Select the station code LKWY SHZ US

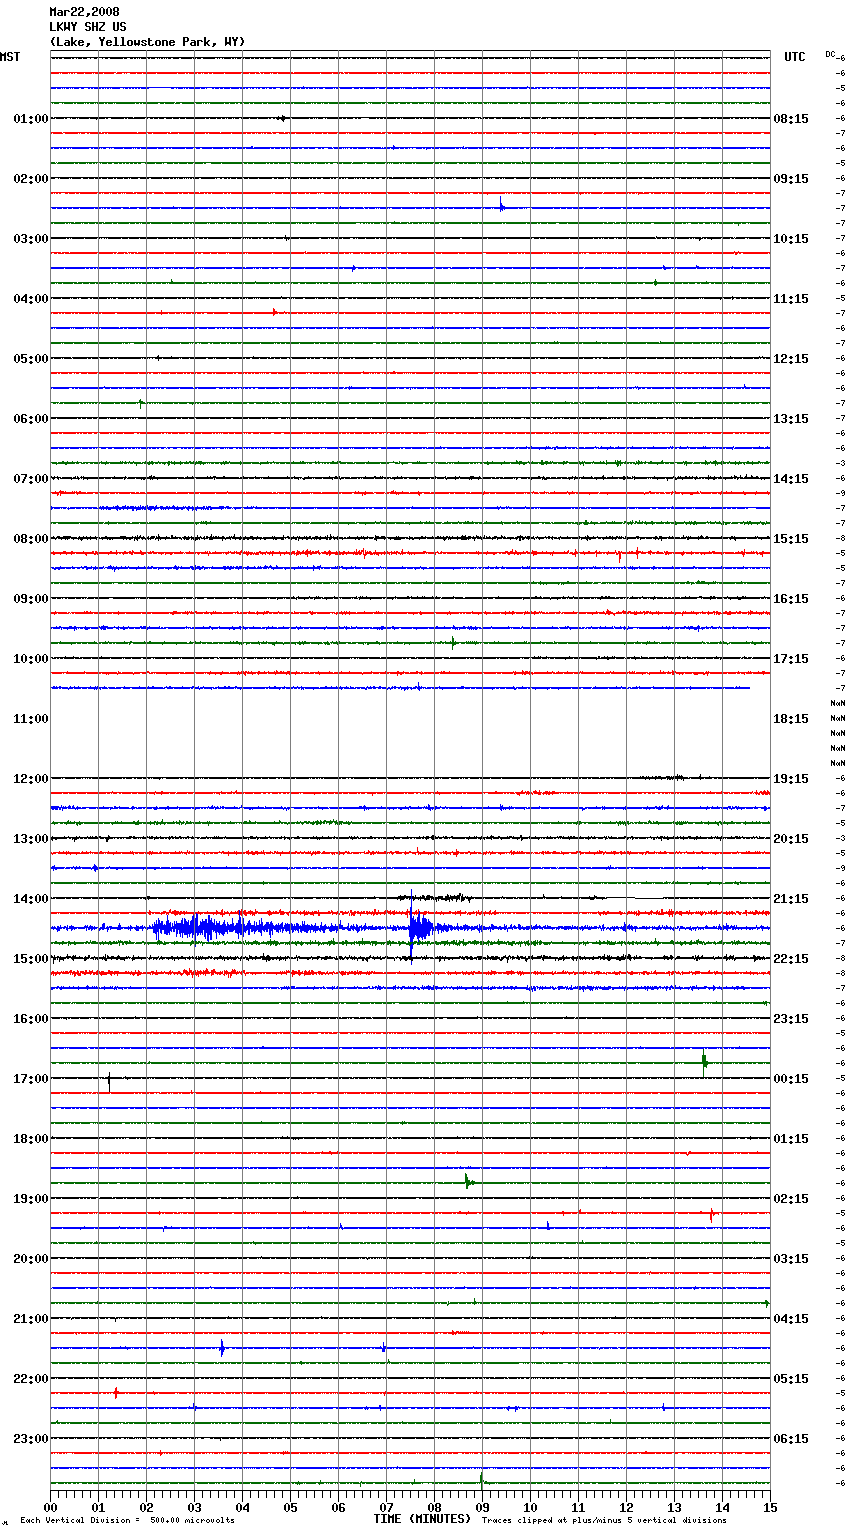(x=88, y=27)
